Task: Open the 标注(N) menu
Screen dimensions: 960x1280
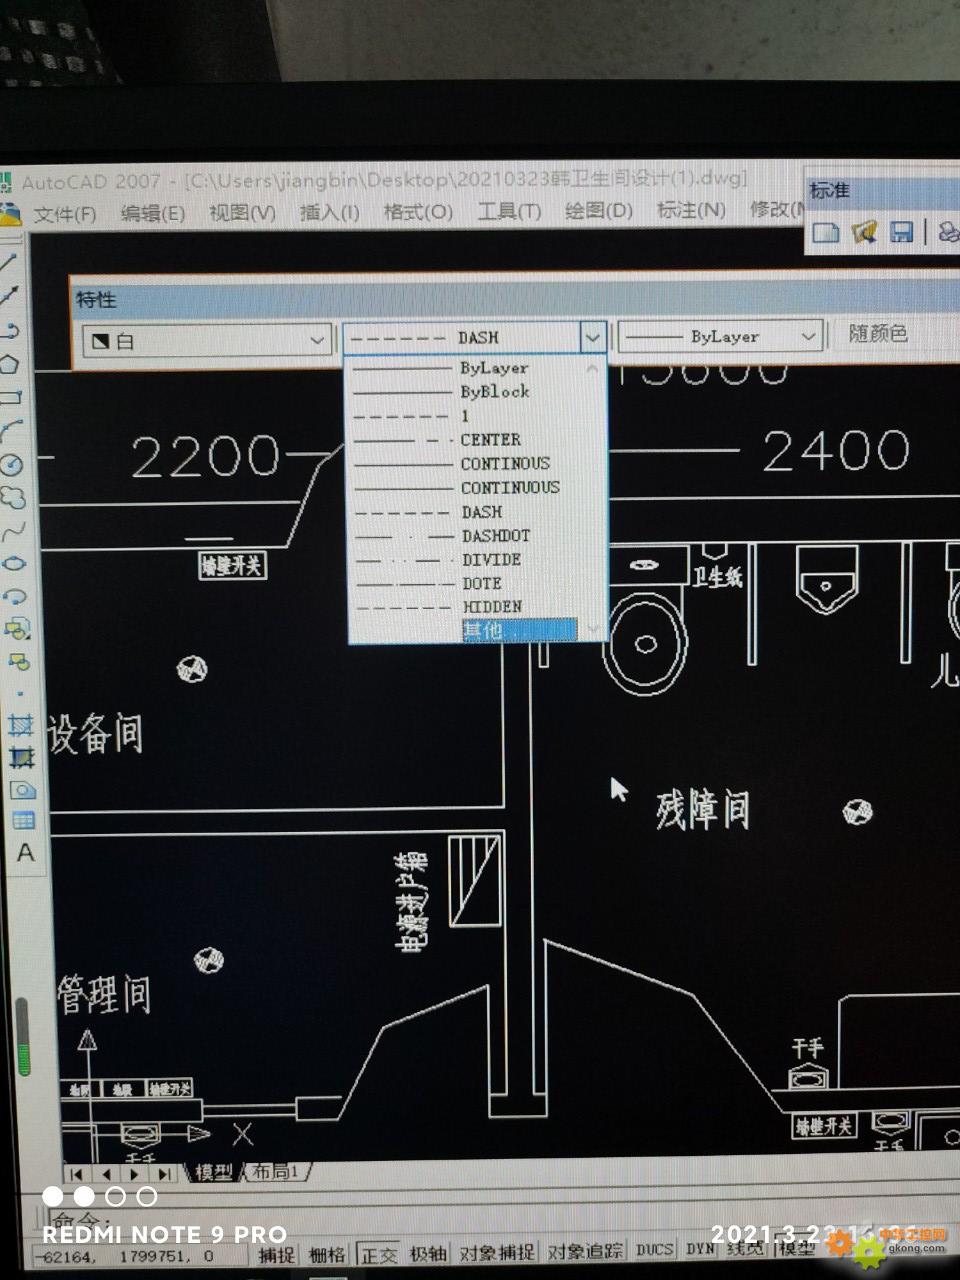Action: [x=691, y=209]
